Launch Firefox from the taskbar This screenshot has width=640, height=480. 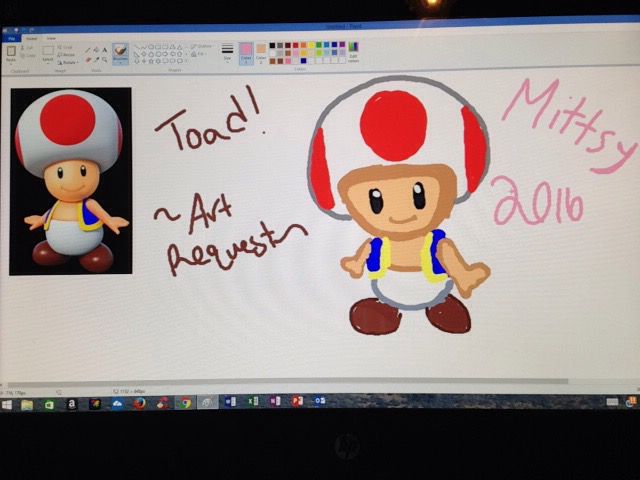click(140, 404)
